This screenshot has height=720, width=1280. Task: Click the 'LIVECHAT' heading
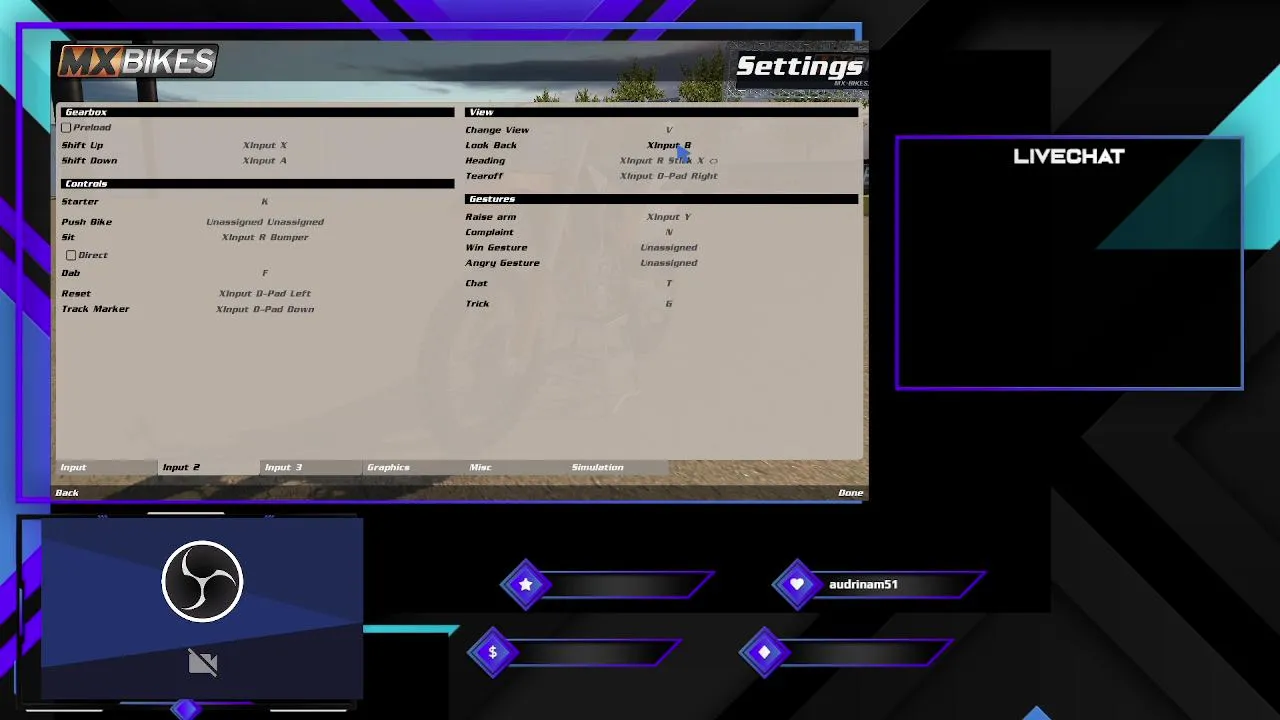[1069, 157]
